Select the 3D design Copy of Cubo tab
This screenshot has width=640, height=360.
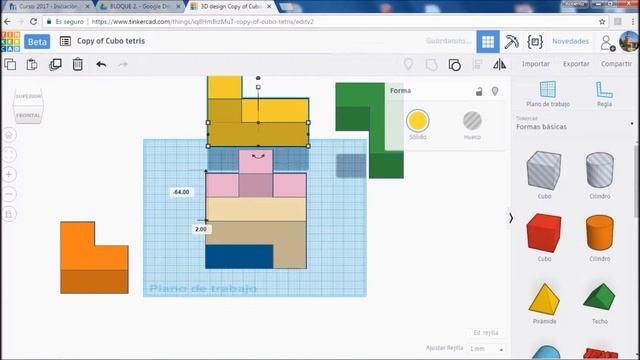(231, 7)
